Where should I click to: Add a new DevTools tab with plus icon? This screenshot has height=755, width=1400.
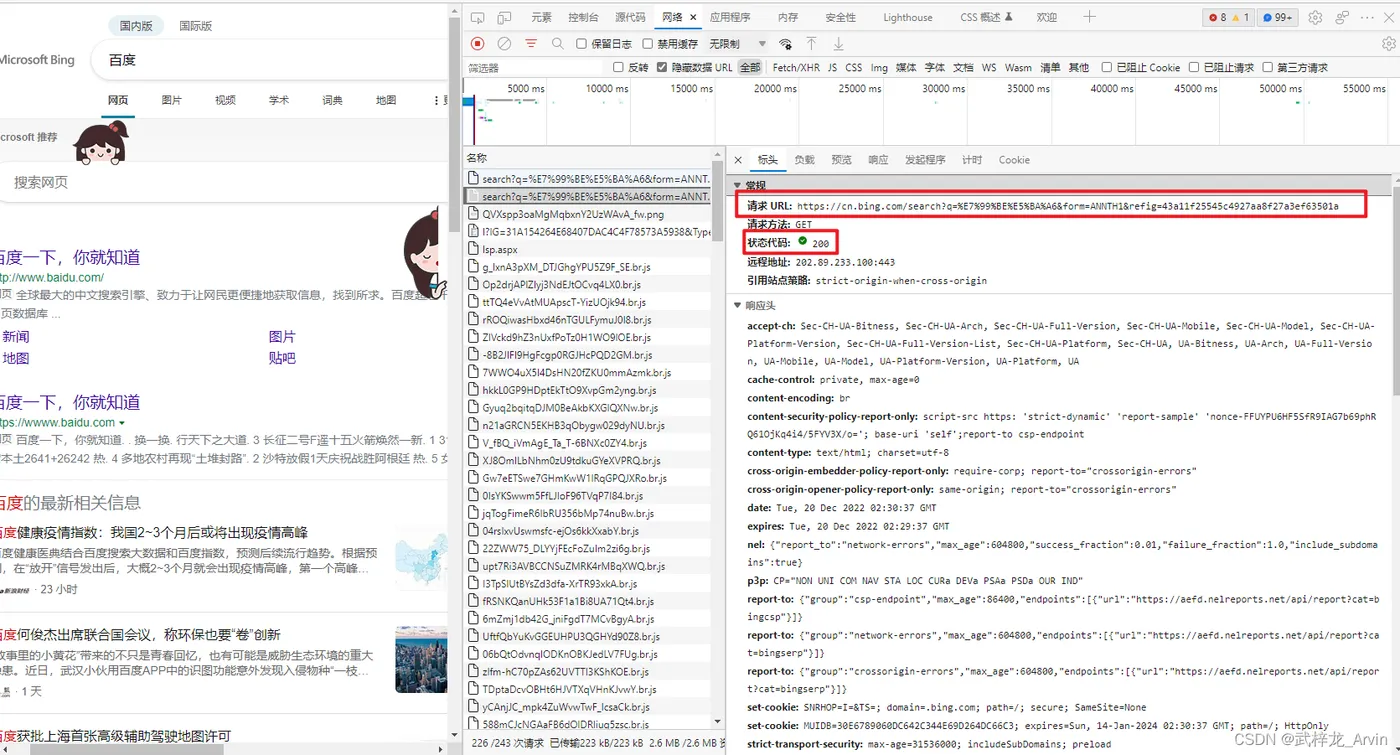[x=1090, y=17]
